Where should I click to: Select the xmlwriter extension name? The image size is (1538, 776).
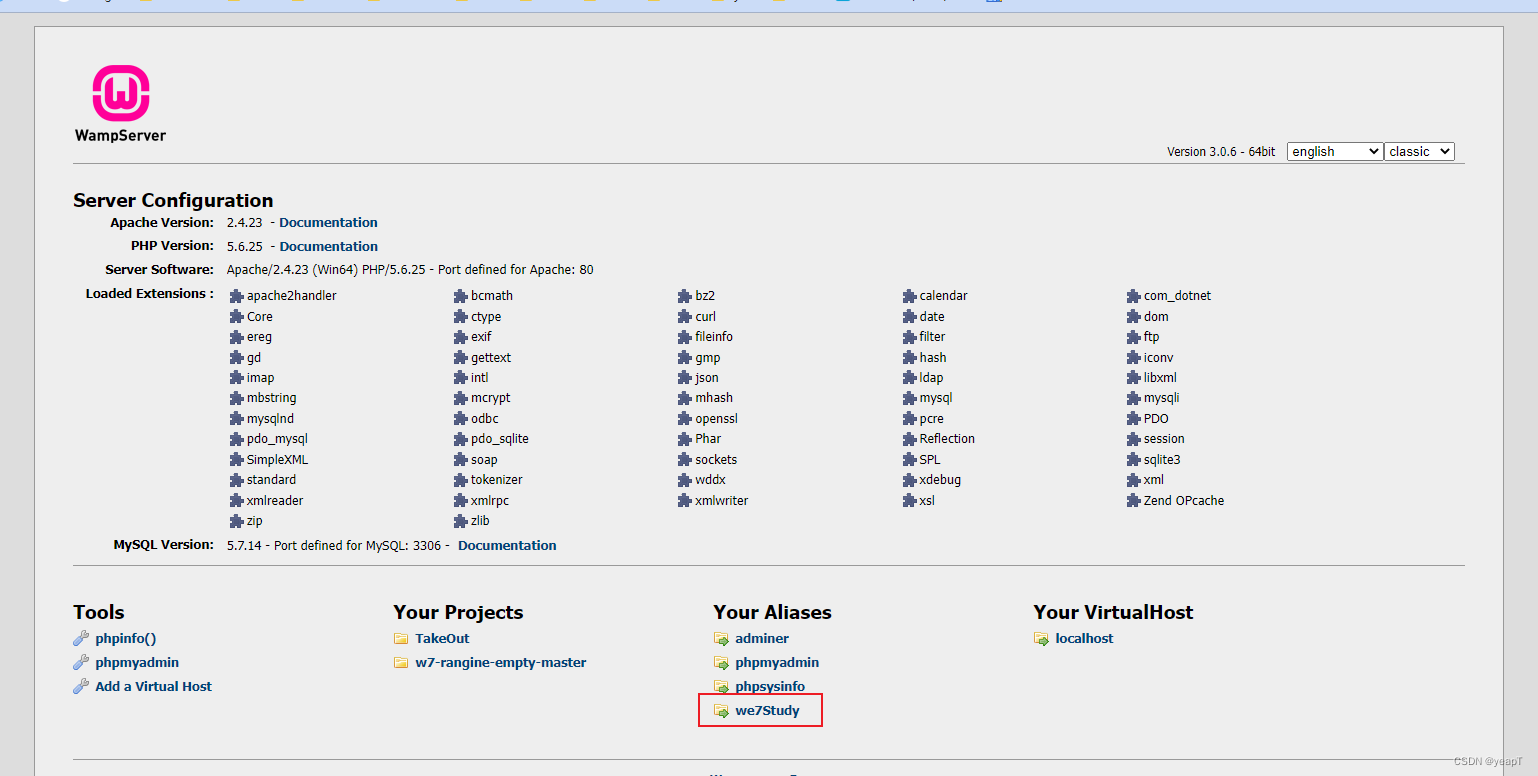[x=722, y=501]
